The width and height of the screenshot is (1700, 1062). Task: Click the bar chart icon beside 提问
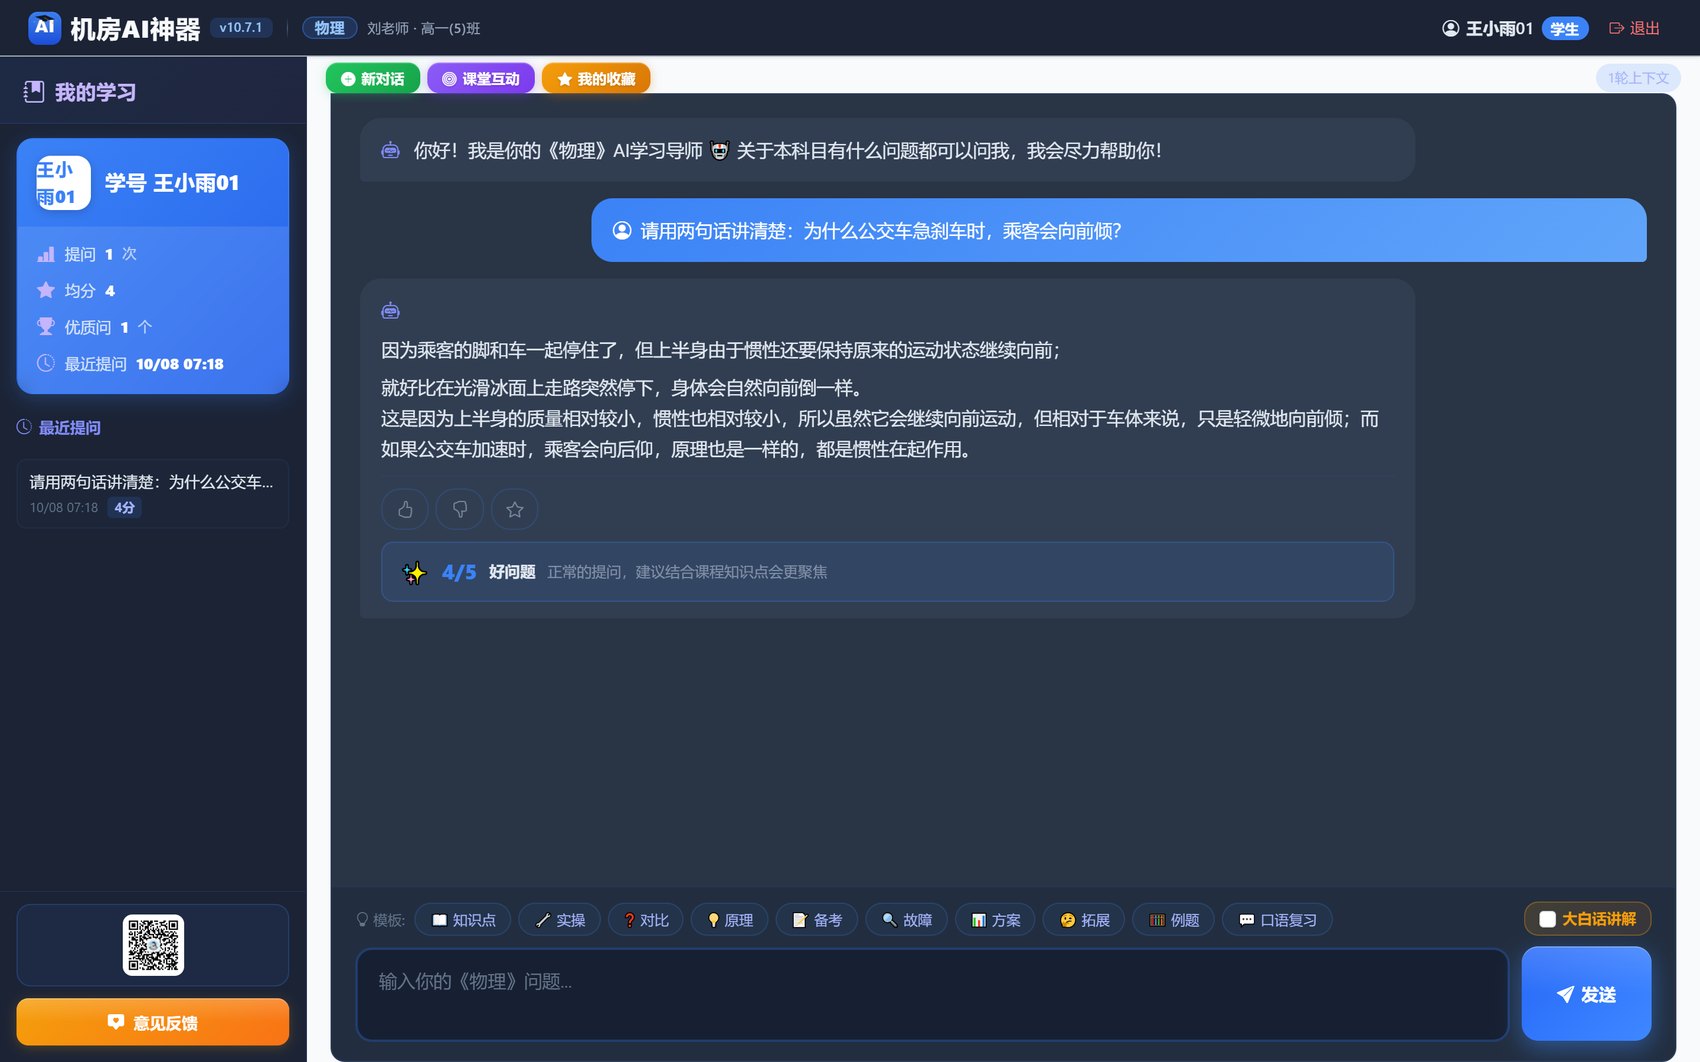pos(46,254)
